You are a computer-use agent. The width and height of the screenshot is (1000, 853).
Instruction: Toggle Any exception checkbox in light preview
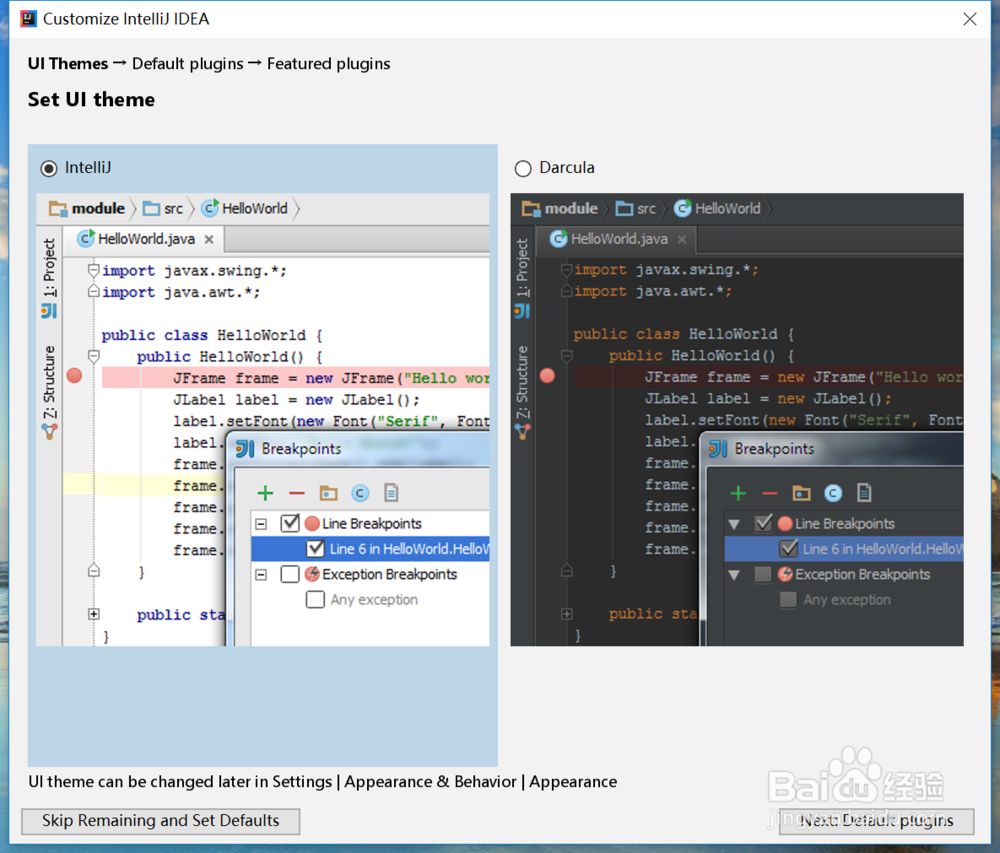click(316, 600)
